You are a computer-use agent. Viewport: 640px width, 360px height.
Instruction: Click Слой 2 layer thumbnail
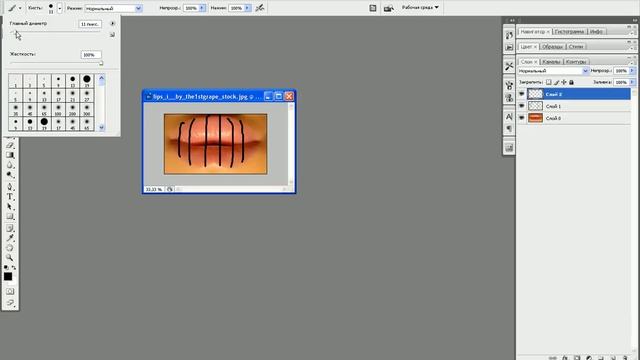tap(535, 94)
